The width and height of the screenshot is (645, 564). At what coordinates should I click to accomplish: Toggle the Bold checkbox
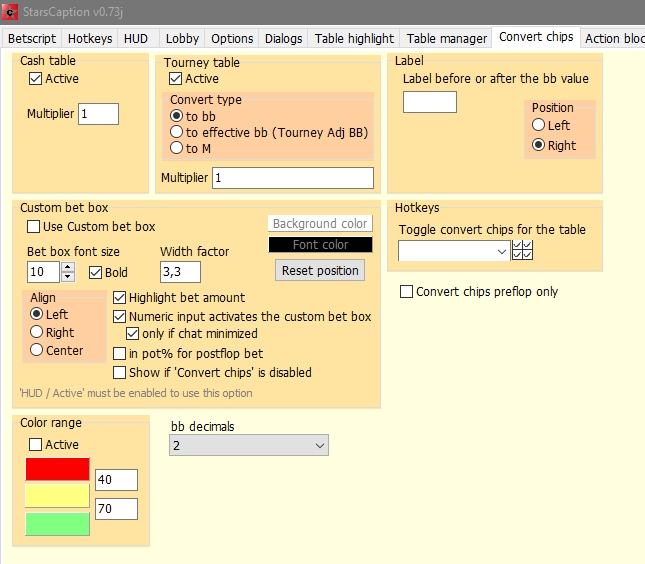[95, 272]
